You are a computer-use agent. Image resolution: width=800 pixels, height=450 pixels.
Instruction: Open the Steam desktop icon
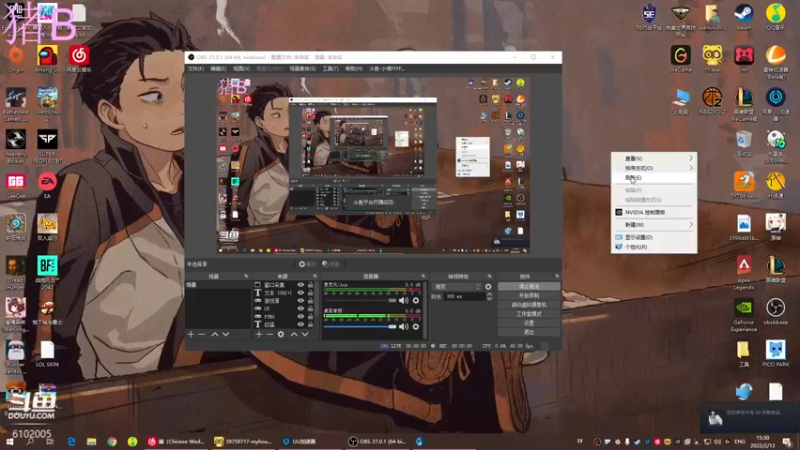pyautogui.click(x=744, y=17)
